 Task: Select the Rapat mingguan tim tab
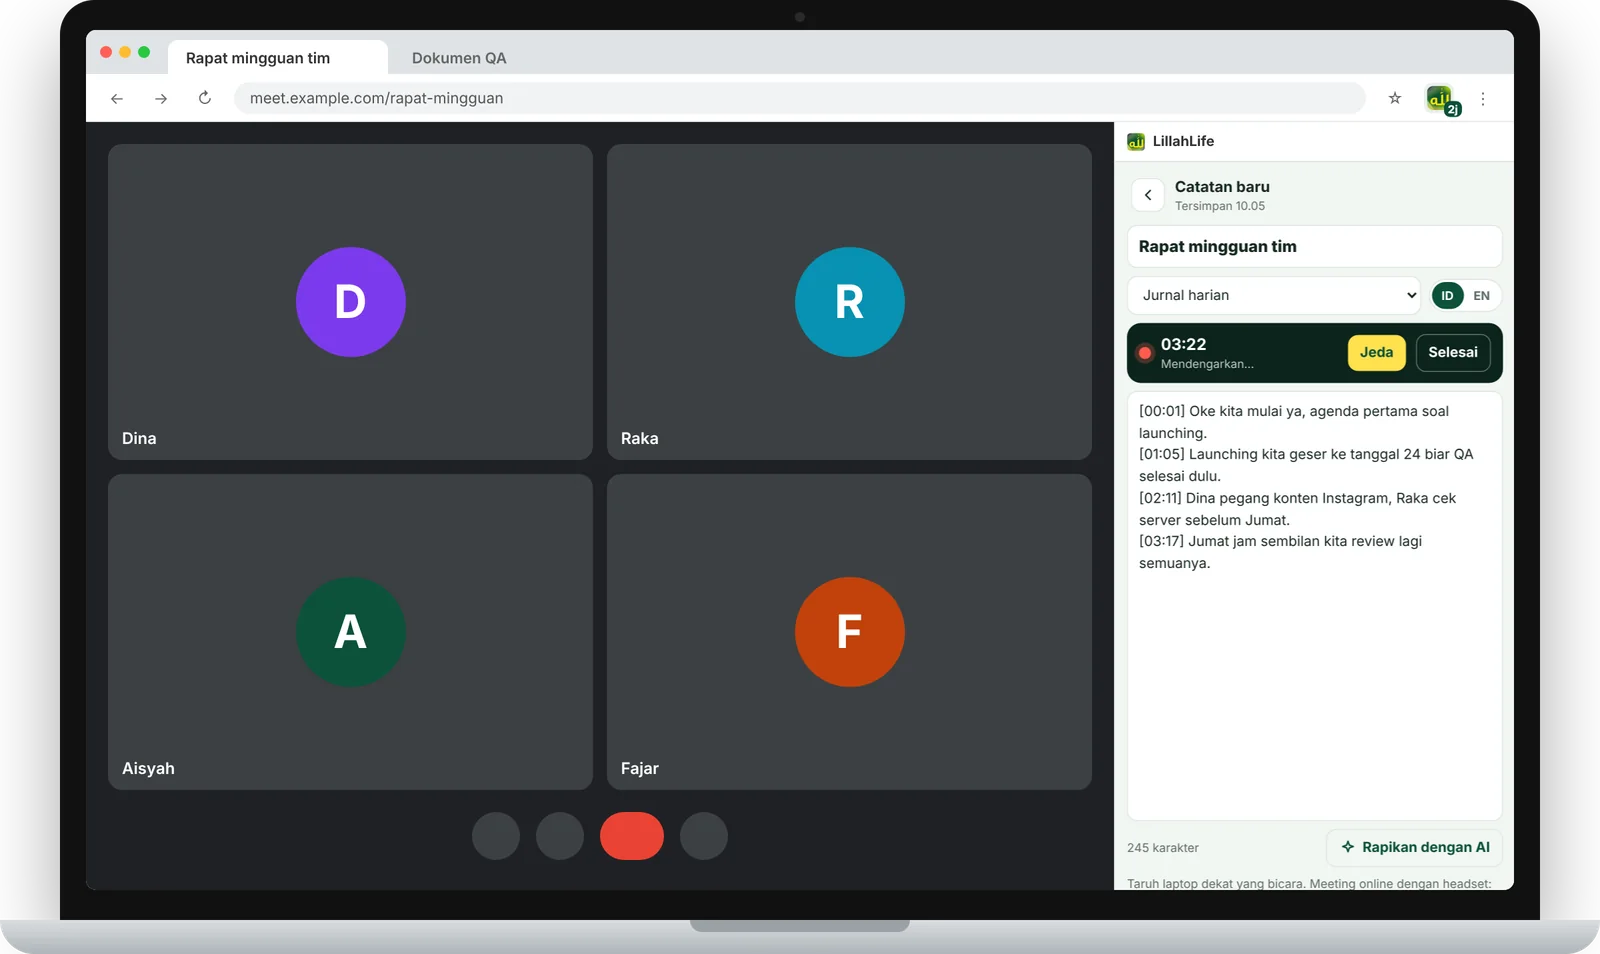tap(278, 58)
